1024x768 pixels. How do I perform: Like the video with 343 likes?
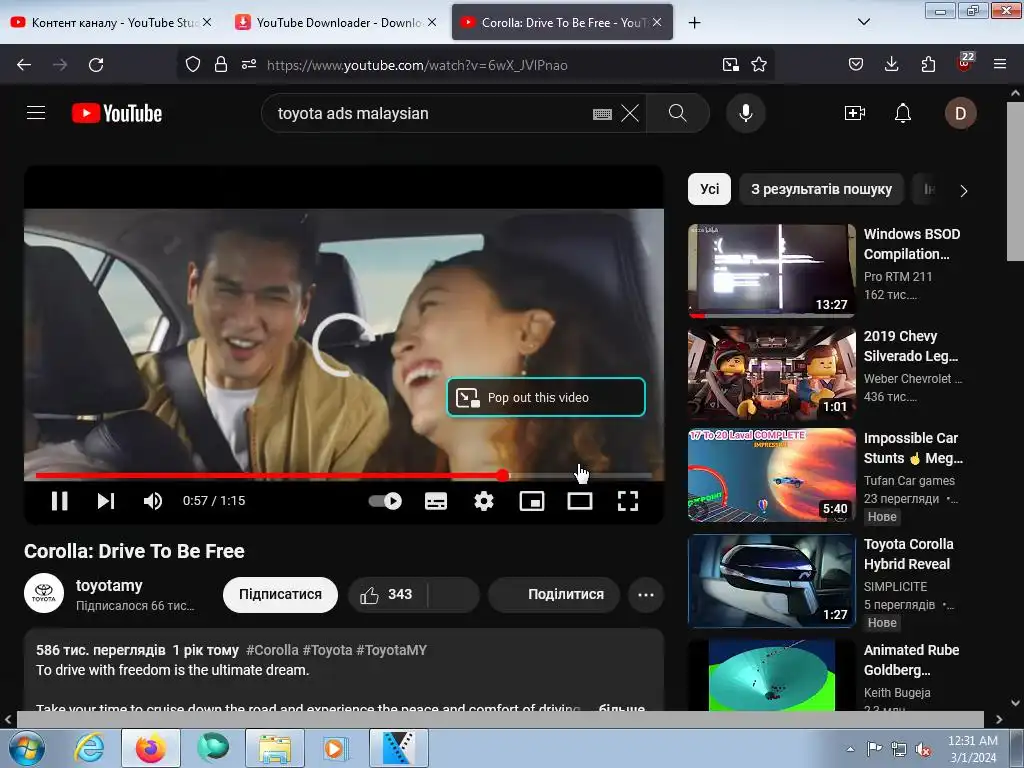tap(387, 594)
